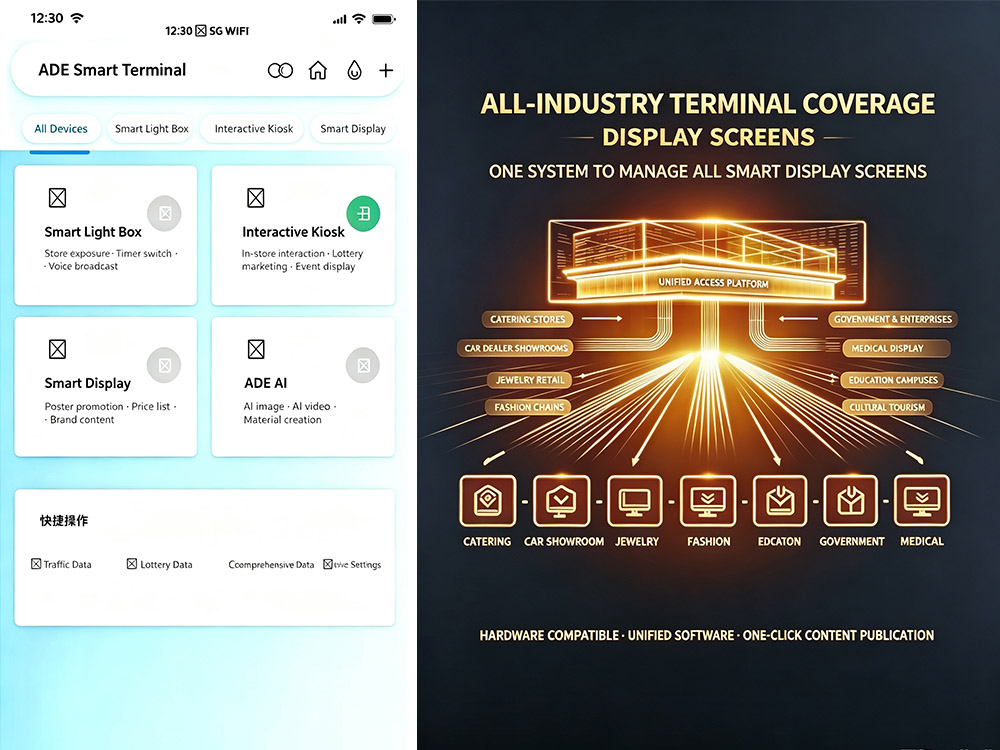Open the Smart Display card
Viewport: 1000px width, 750px height.
click(x=106, y=386)
